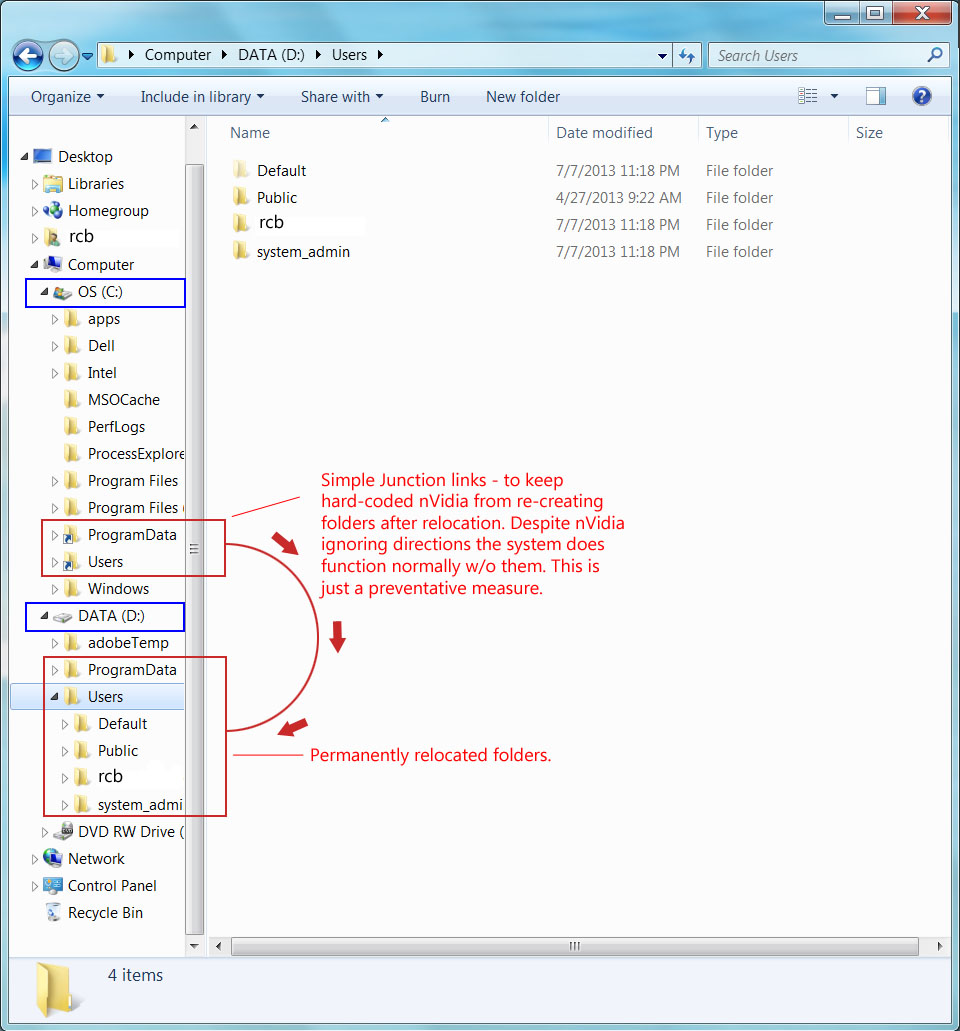Click the Forward arrow navigation button

(64, 56)
